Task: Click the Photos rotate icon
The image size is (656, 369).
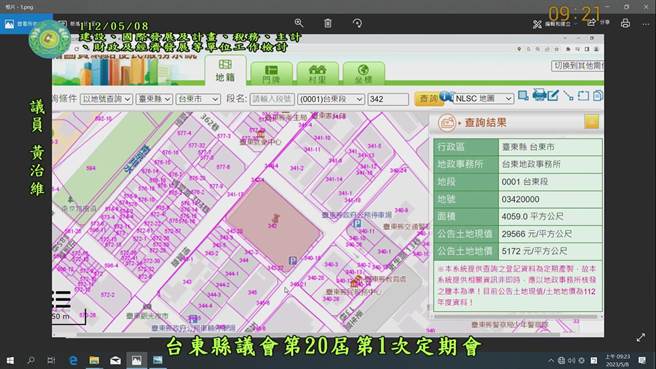Action: tap(357, 23)
